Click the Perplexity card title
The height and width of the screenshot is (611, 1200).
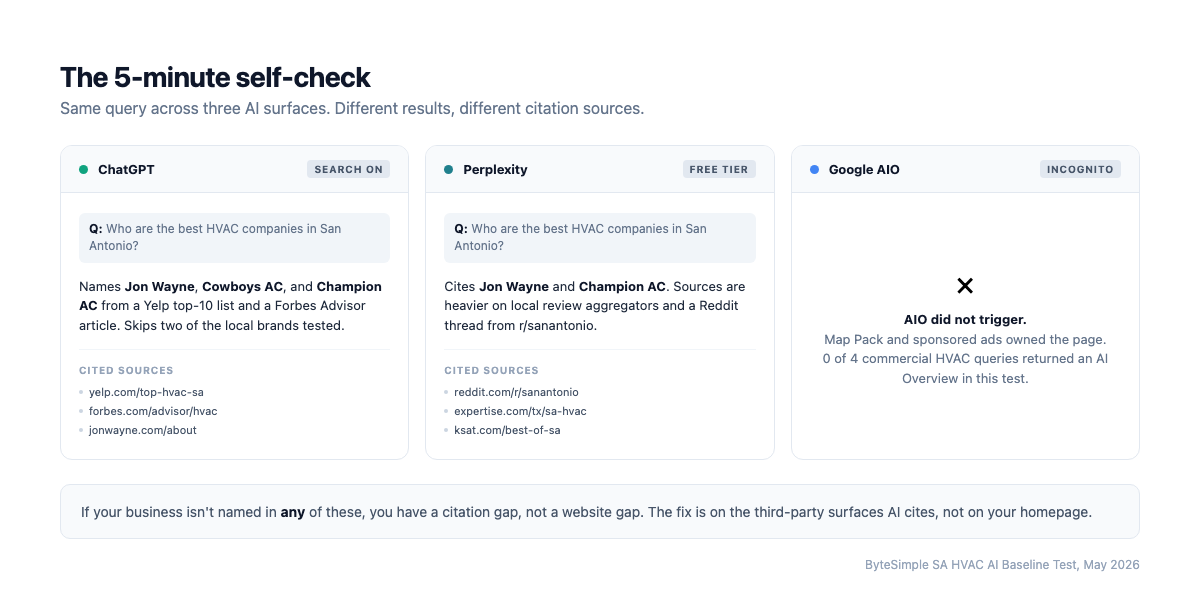click(x=495, y=170)
